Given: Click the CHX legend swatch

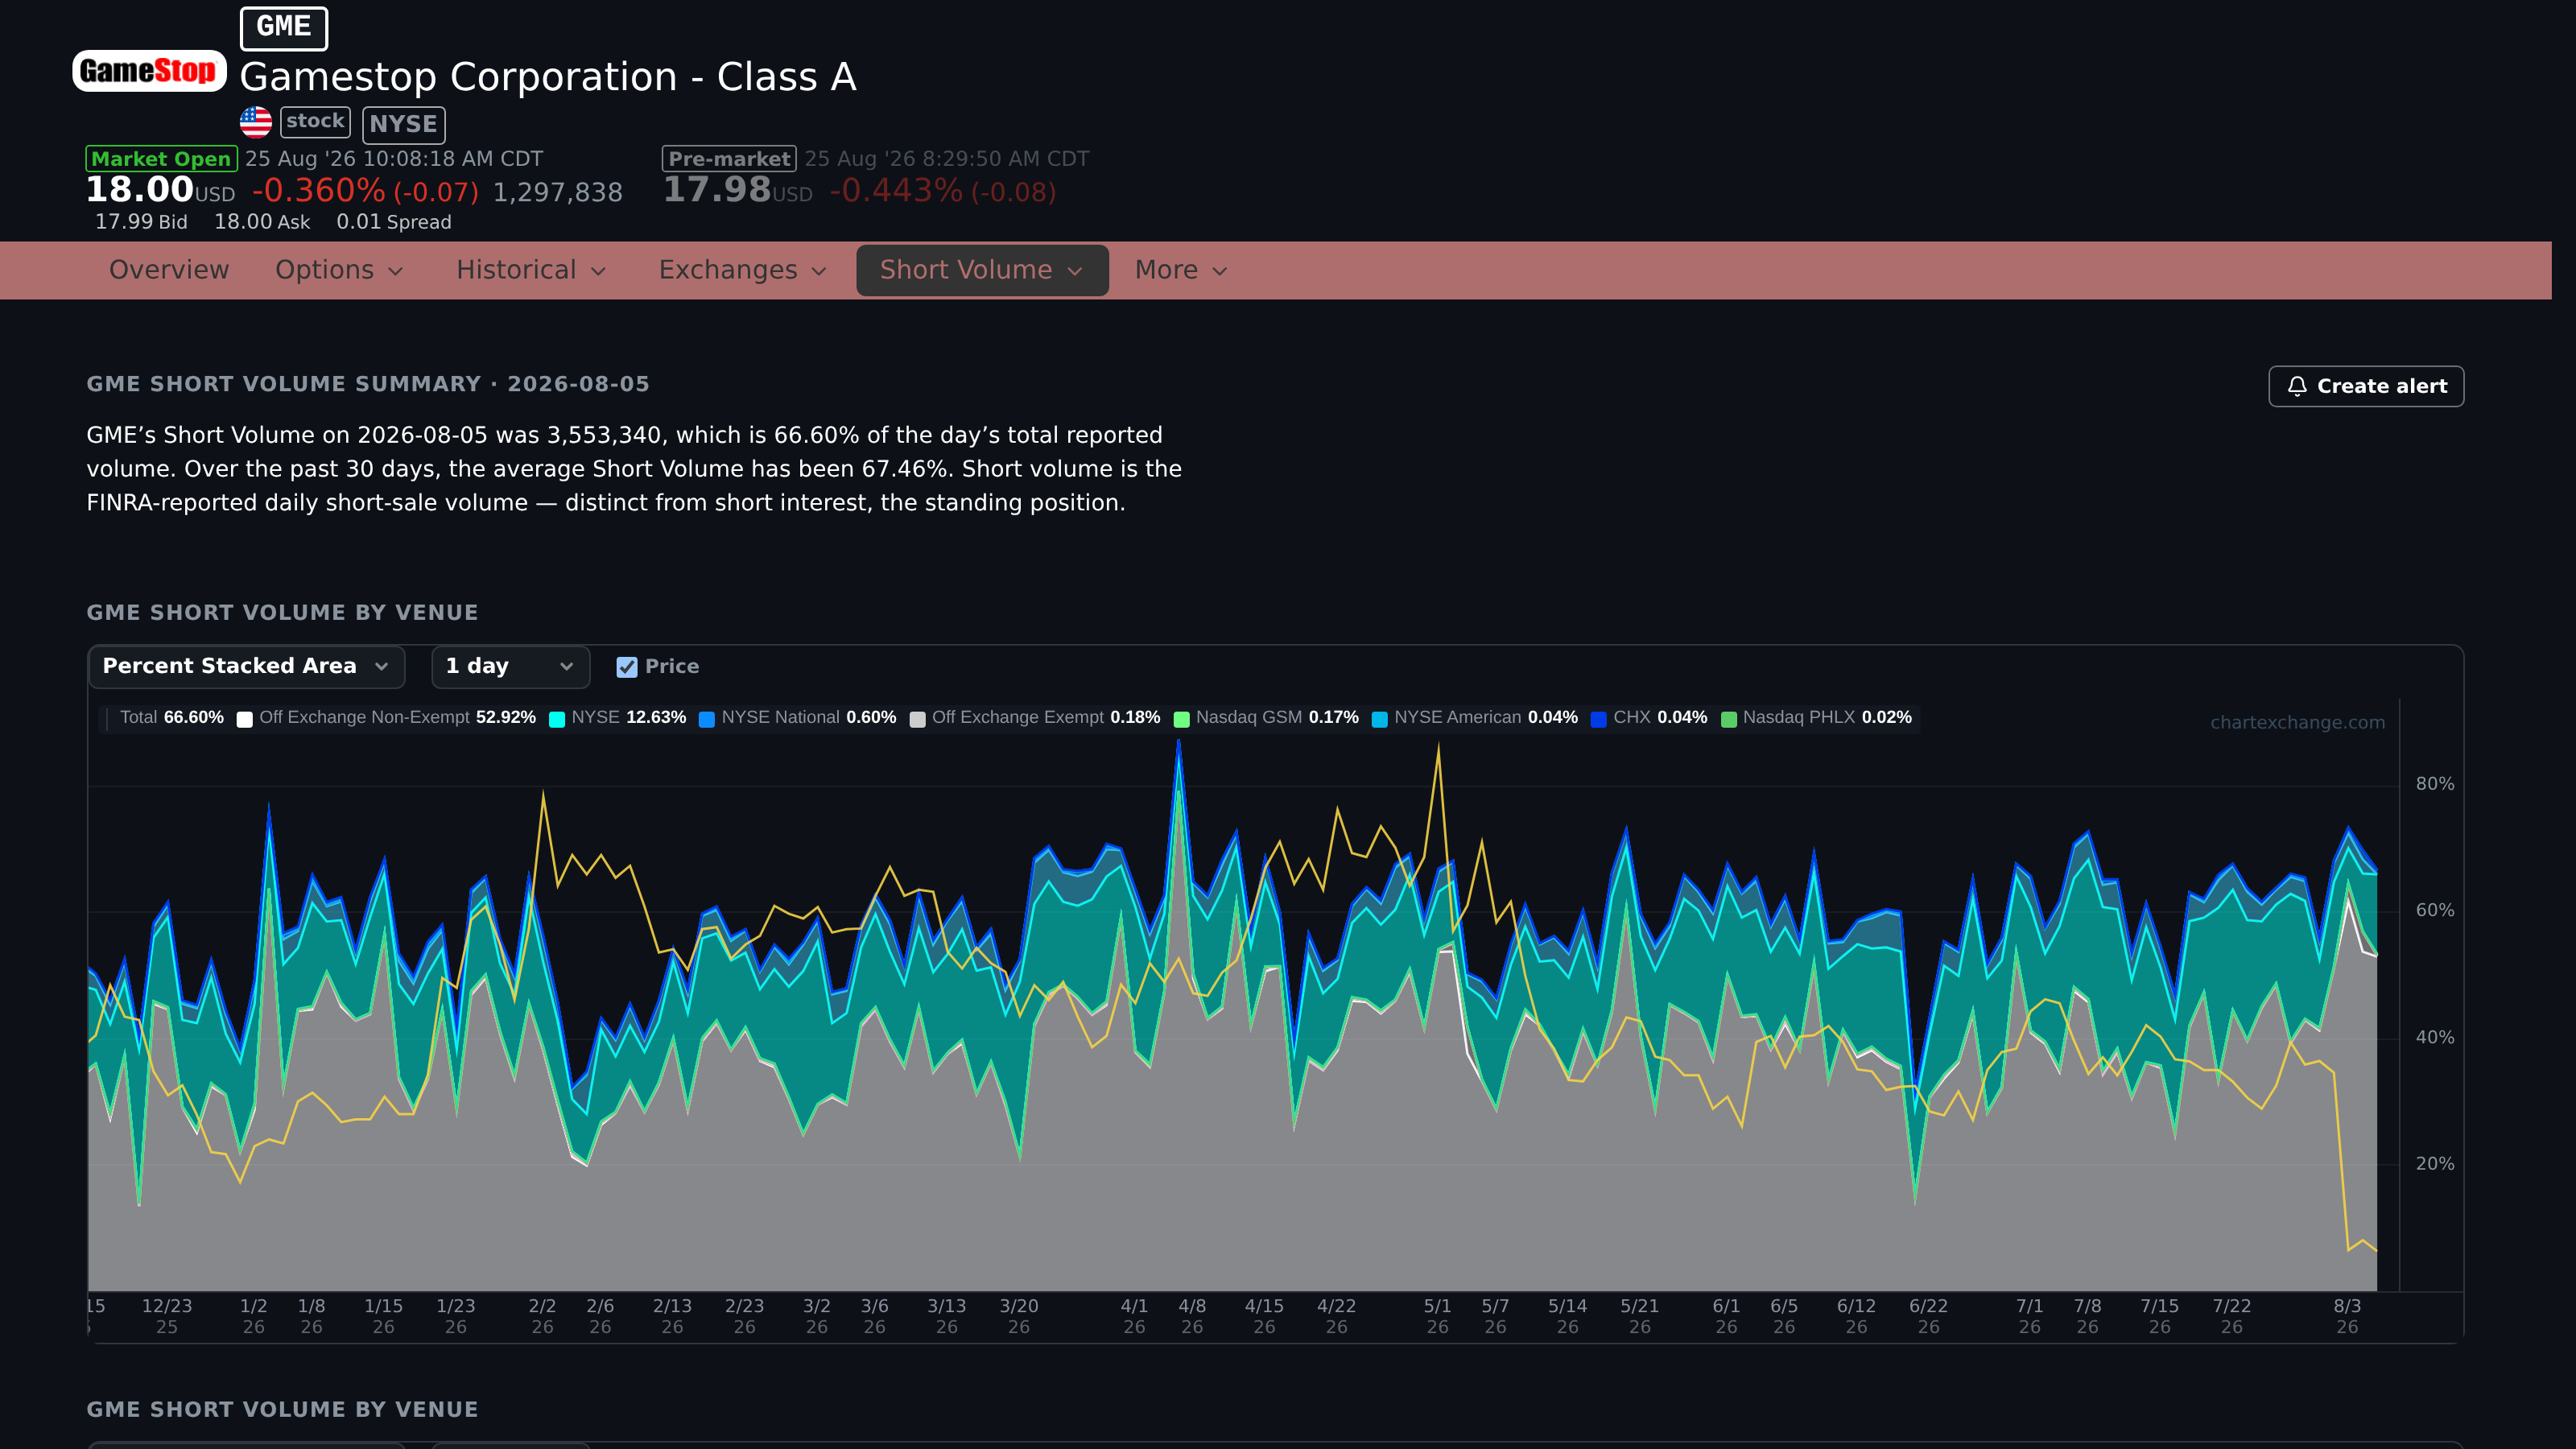Looking at the screenshot, I should (1599, 719).
